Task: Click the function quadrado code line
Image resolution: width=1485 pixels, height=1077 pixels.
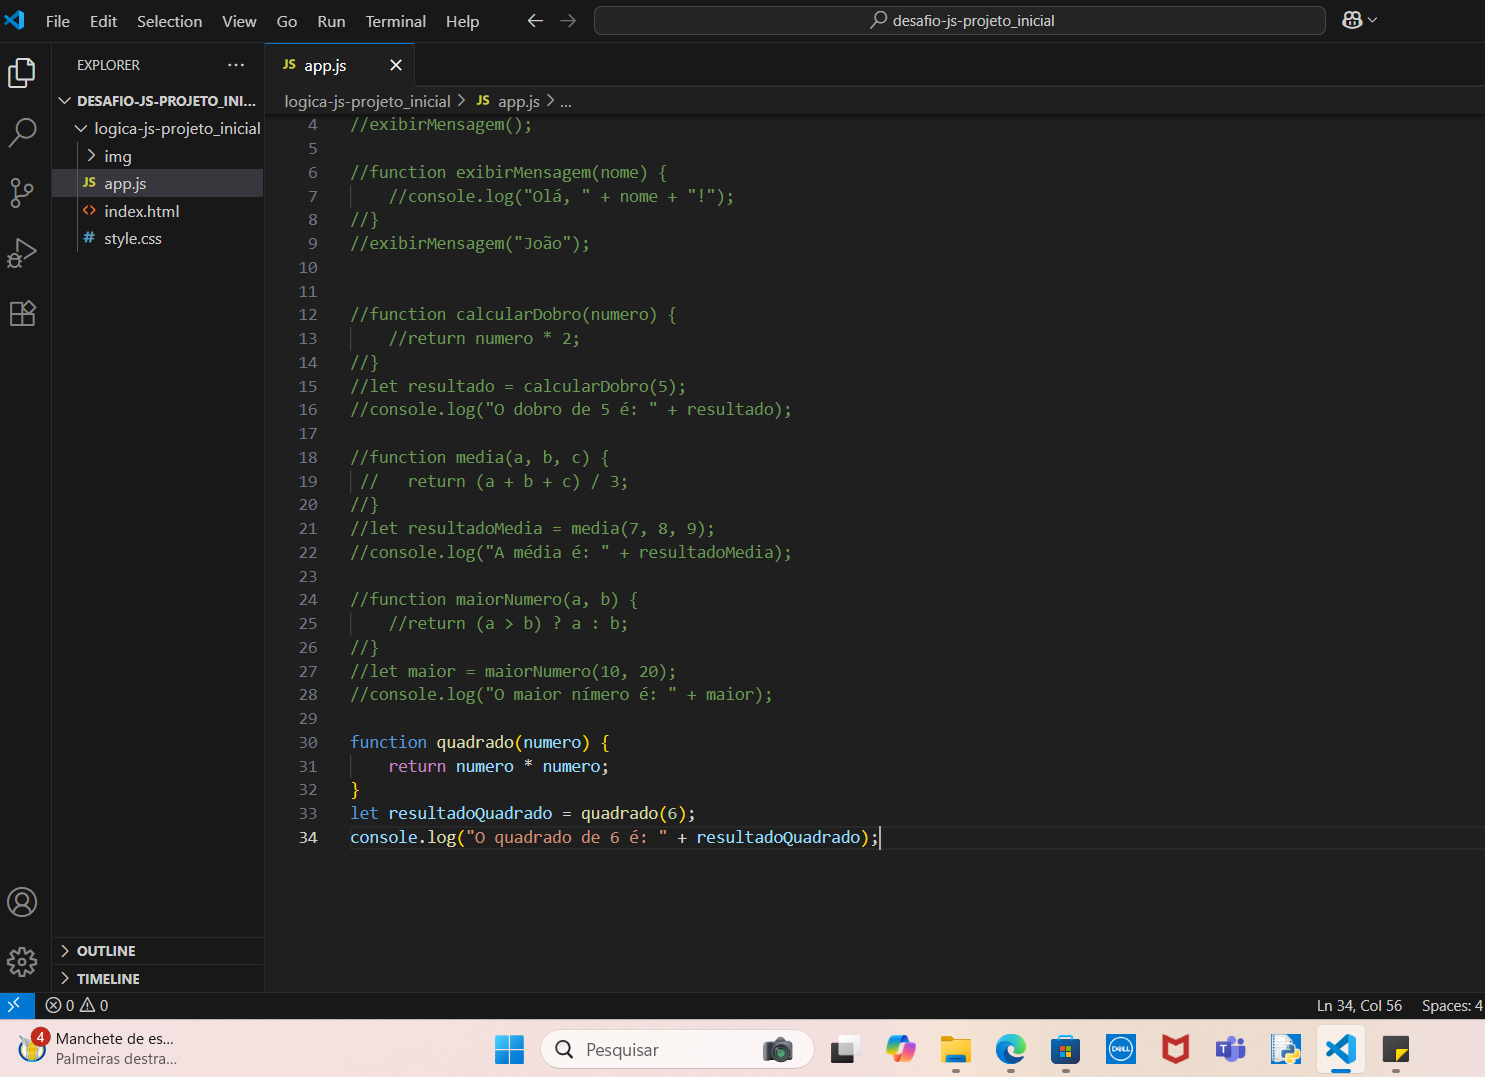Action: click(480, 742)
